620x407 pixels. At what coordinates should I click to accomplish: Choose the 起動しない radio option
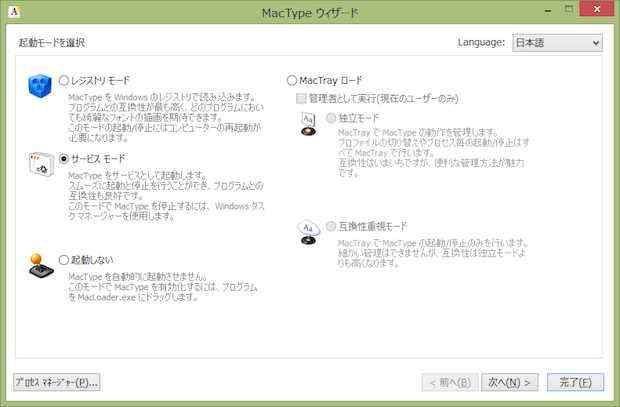65,259
